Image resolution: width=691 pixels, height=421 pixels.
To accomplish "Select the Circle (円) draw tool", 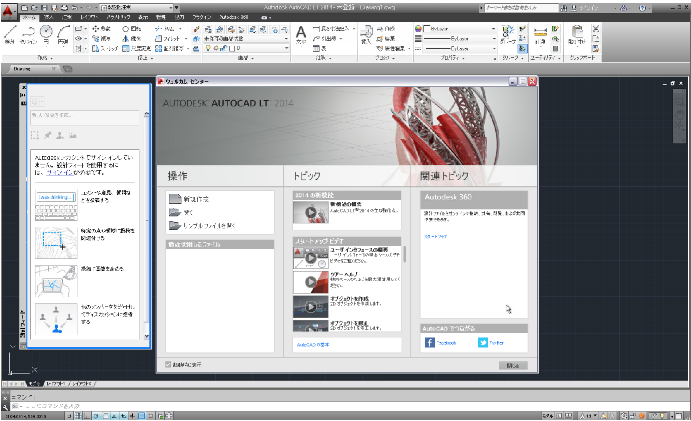I will point(46,35).
